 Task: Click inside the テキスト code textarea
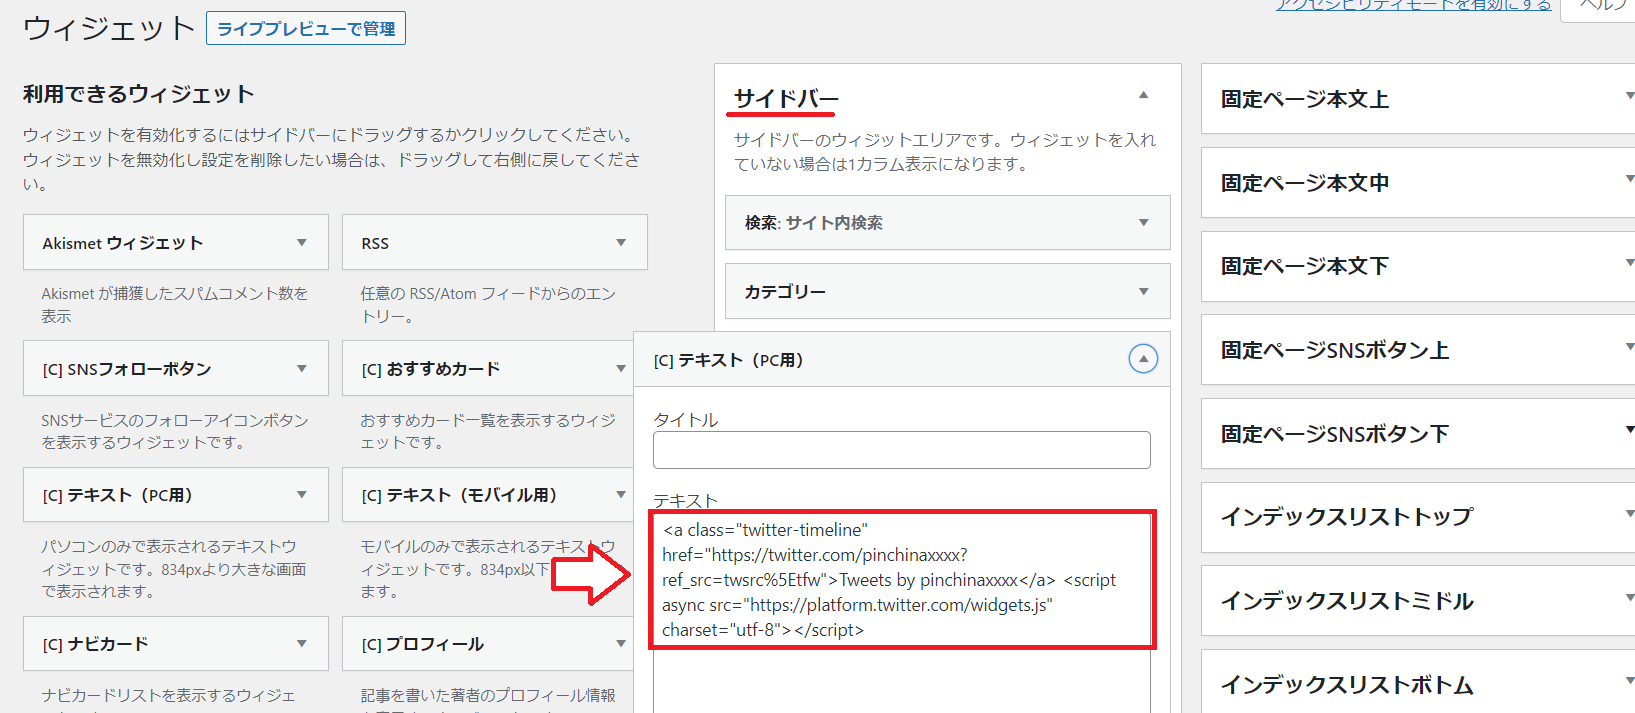click(x=902, y=612)
